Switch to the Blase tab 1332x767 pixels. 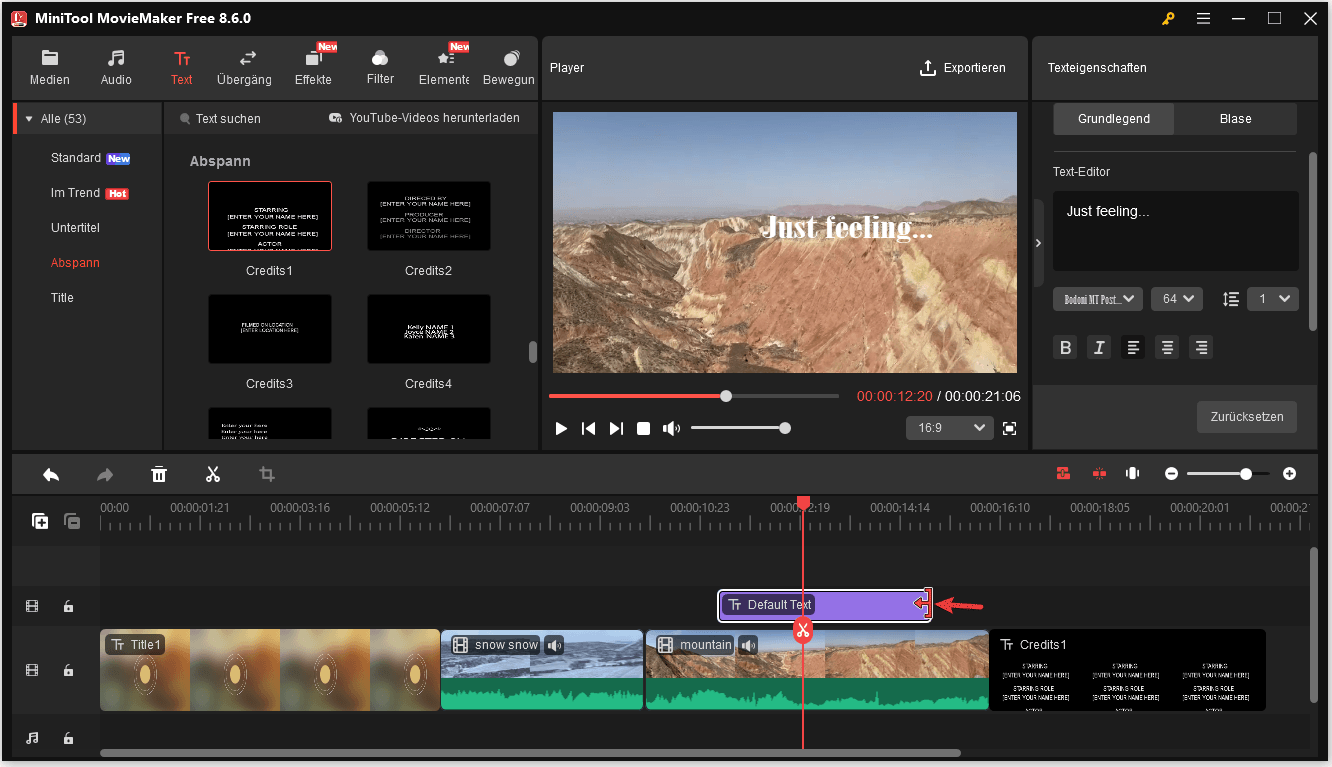click(x=1235, y=118)
